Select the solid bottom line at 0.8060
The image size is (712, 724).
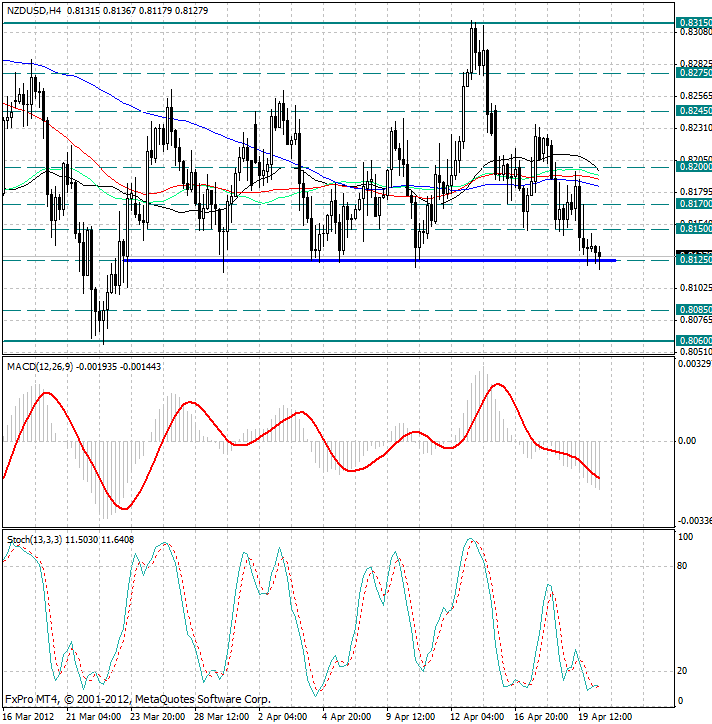338,341
